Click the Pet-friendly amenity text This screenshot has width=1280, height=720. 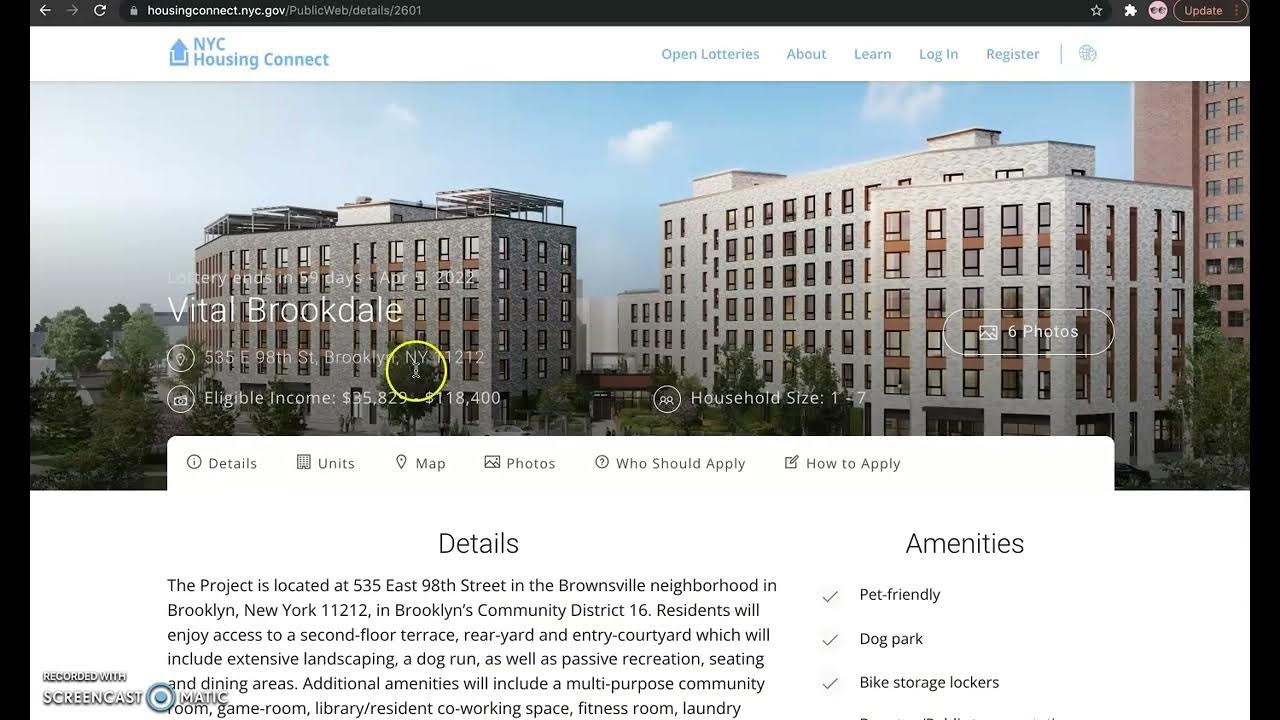tap(900, 594)
